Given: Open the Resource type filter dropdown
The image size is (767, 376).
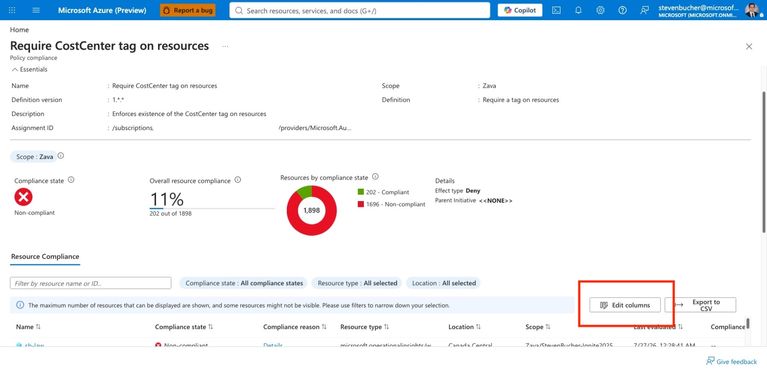Looking at the screenshot, I should (x=357, y=283).
